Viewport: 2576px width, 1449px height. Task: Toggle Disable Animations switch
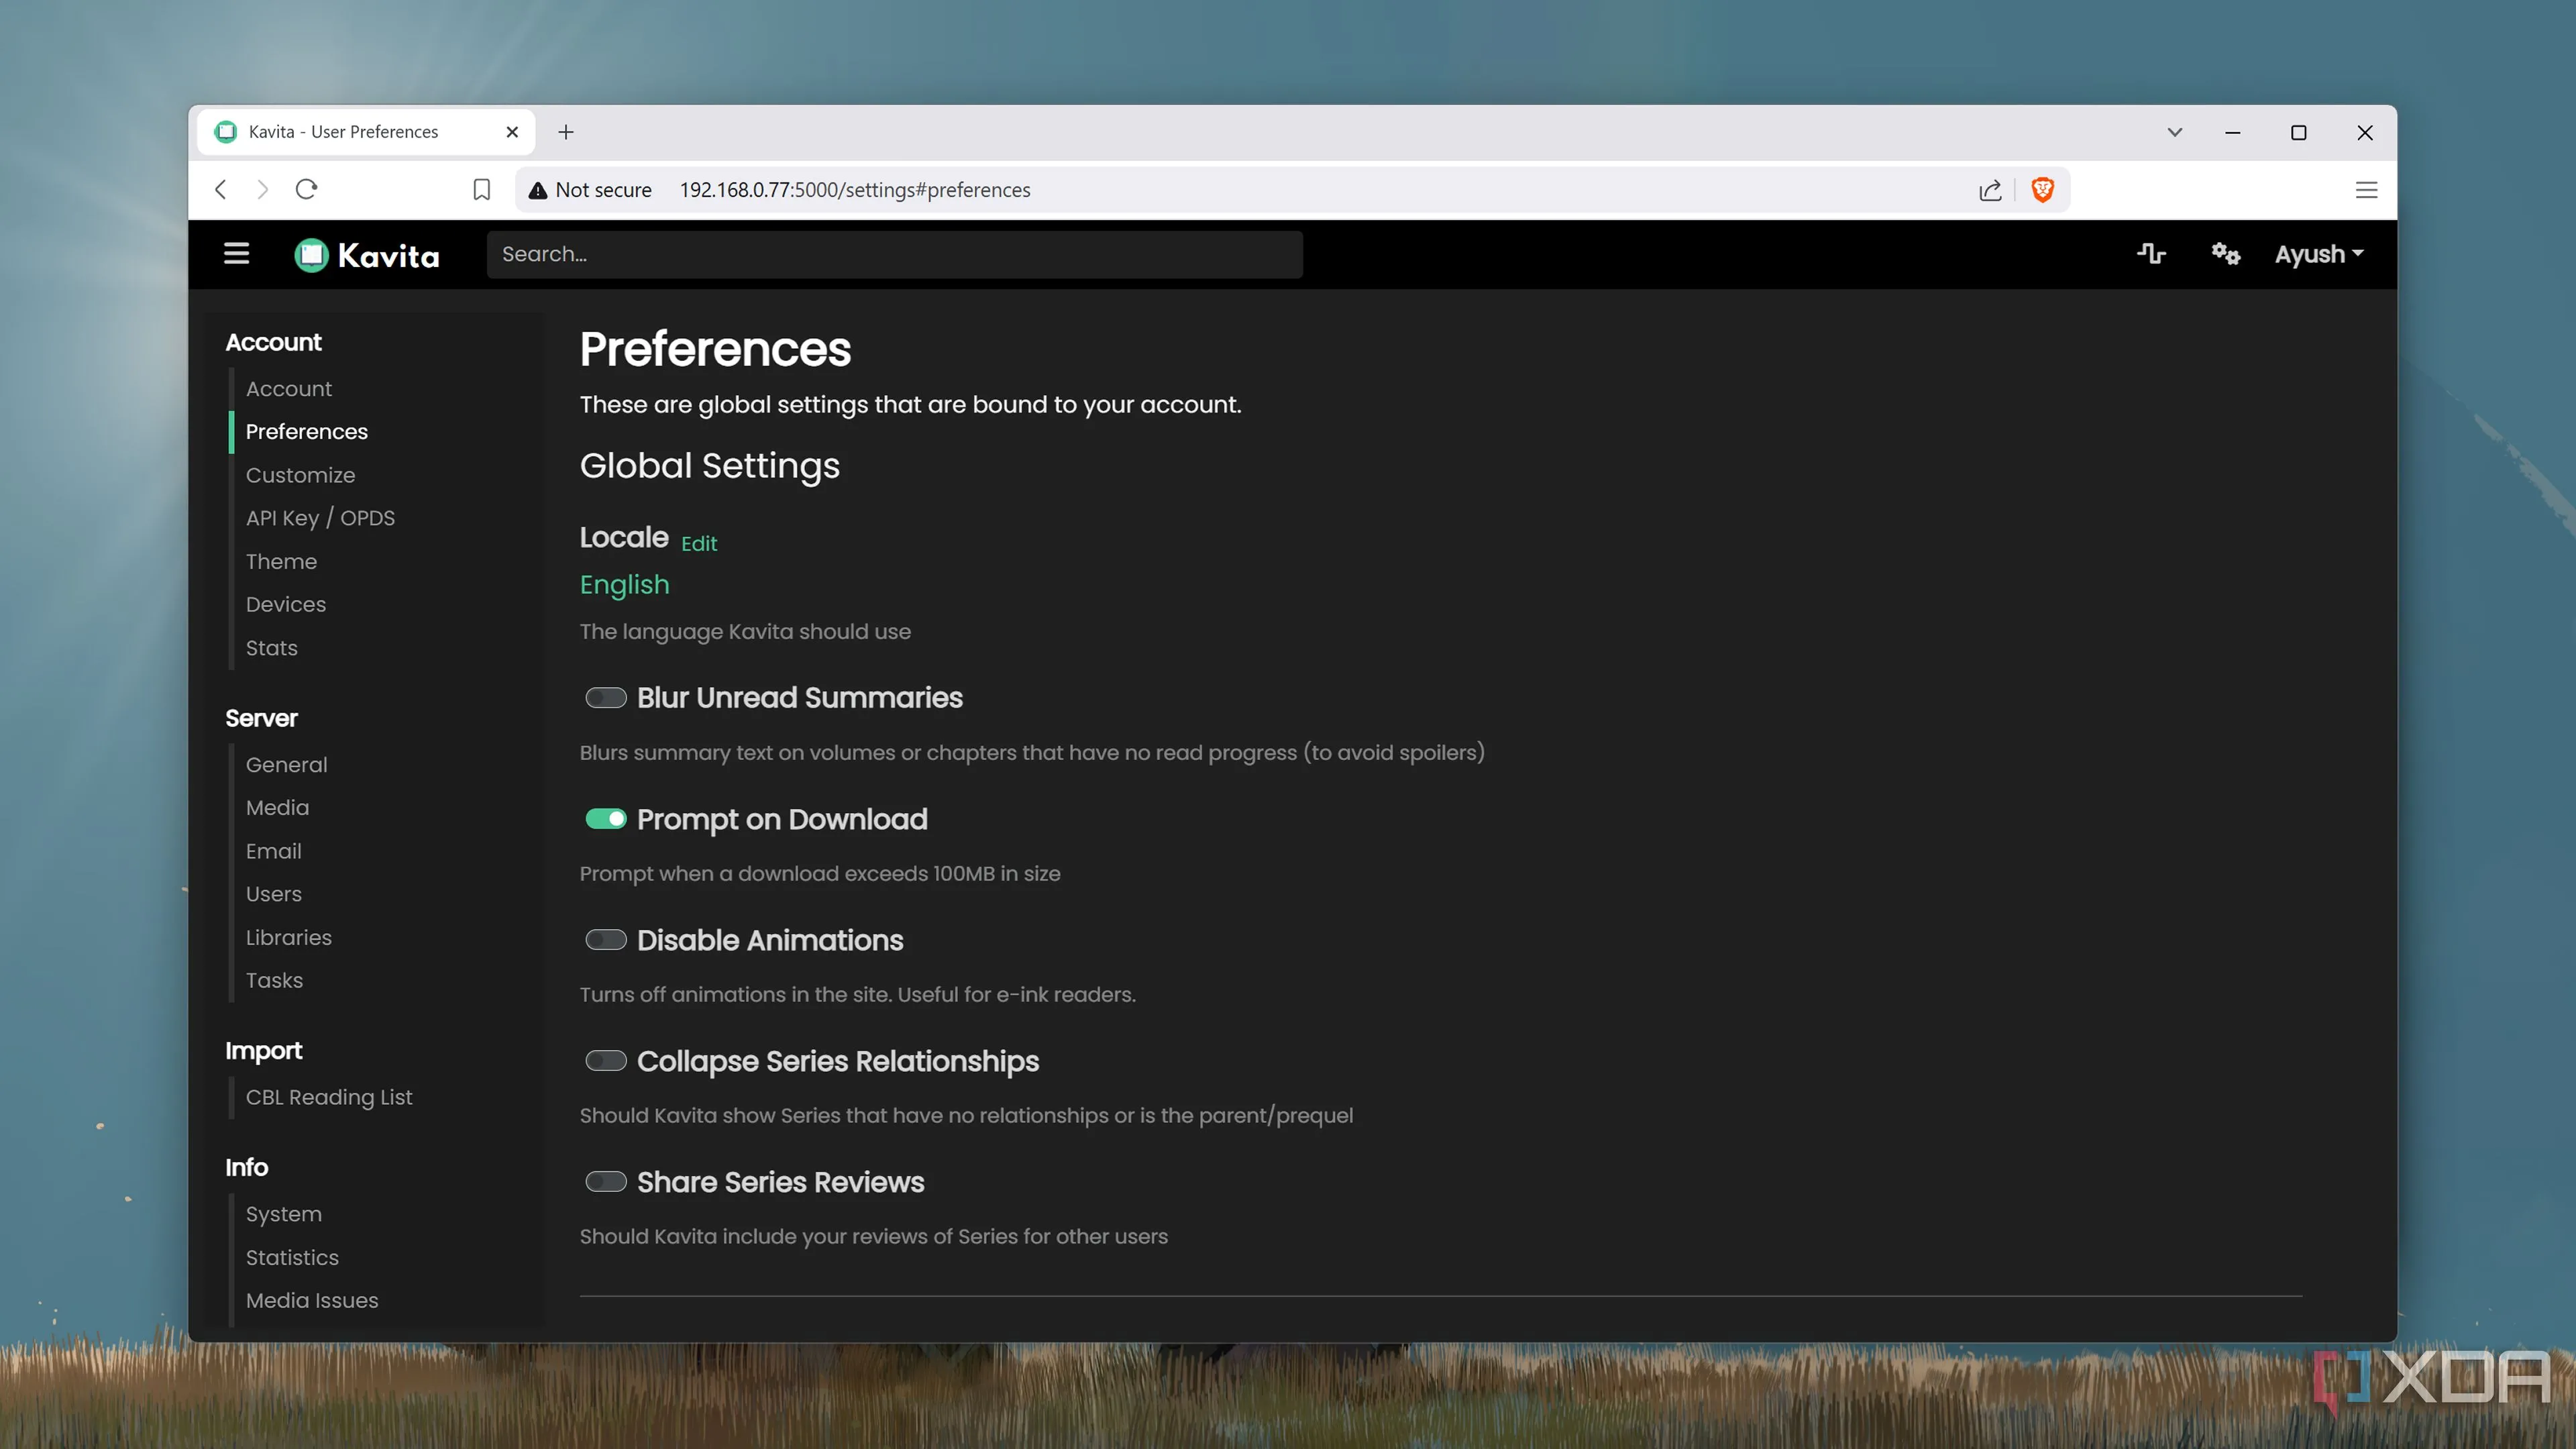pyautogui.click(x=606, y=940)
